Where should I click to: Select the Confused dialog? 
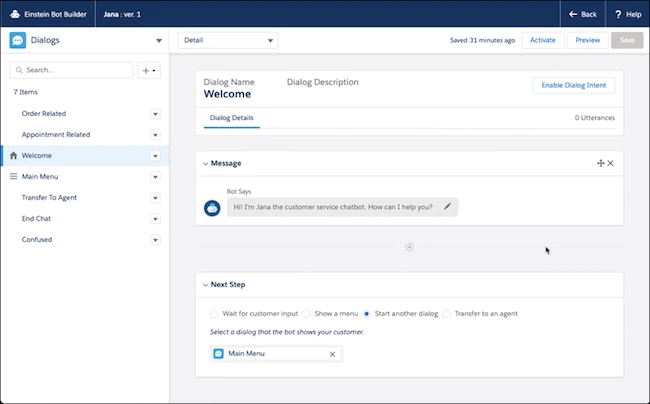click(37, 239)
